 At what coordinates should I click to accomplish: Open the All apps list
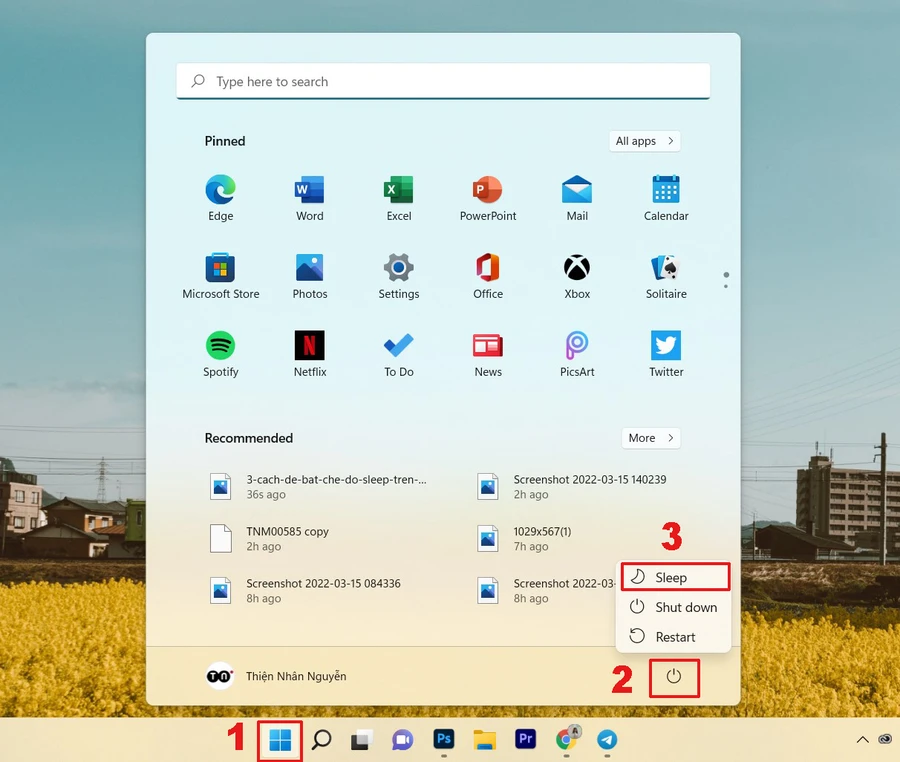click(645, 141)
